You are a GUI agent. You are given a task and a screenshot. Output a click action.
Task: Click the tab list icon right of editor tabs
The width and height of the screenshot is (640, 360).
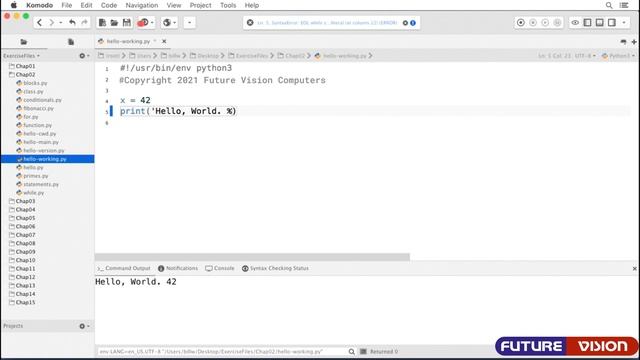(x=623, y=42)
